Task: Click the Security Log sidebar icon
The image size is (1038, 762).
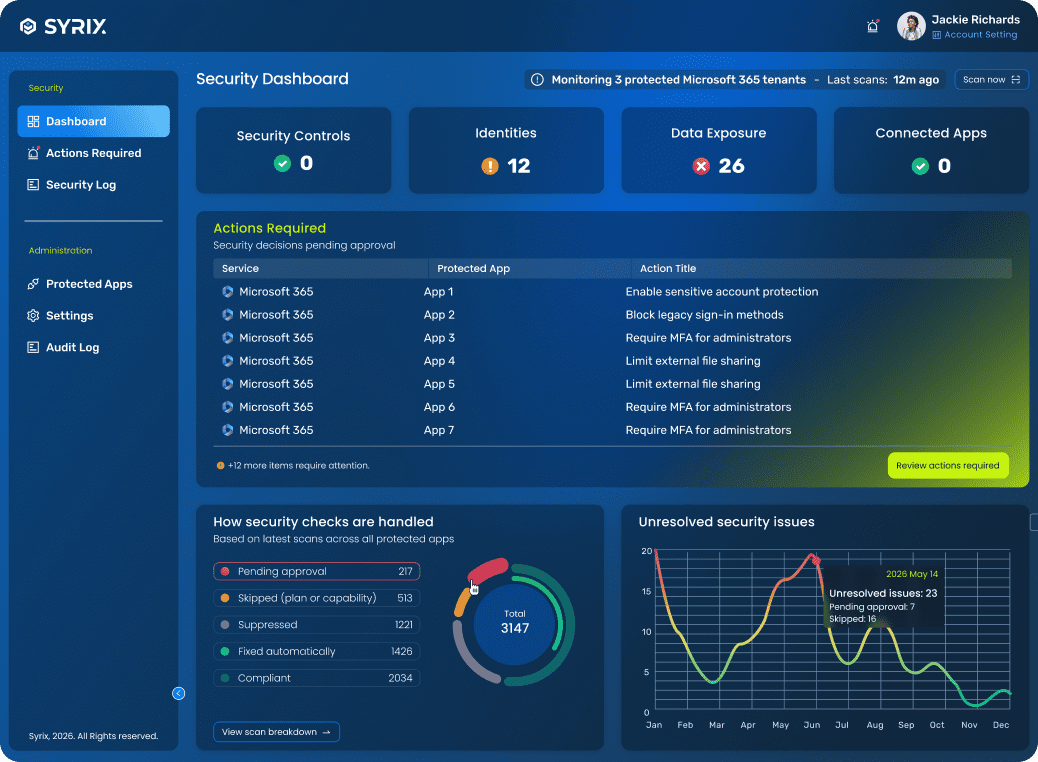Action: pos(33,185)
